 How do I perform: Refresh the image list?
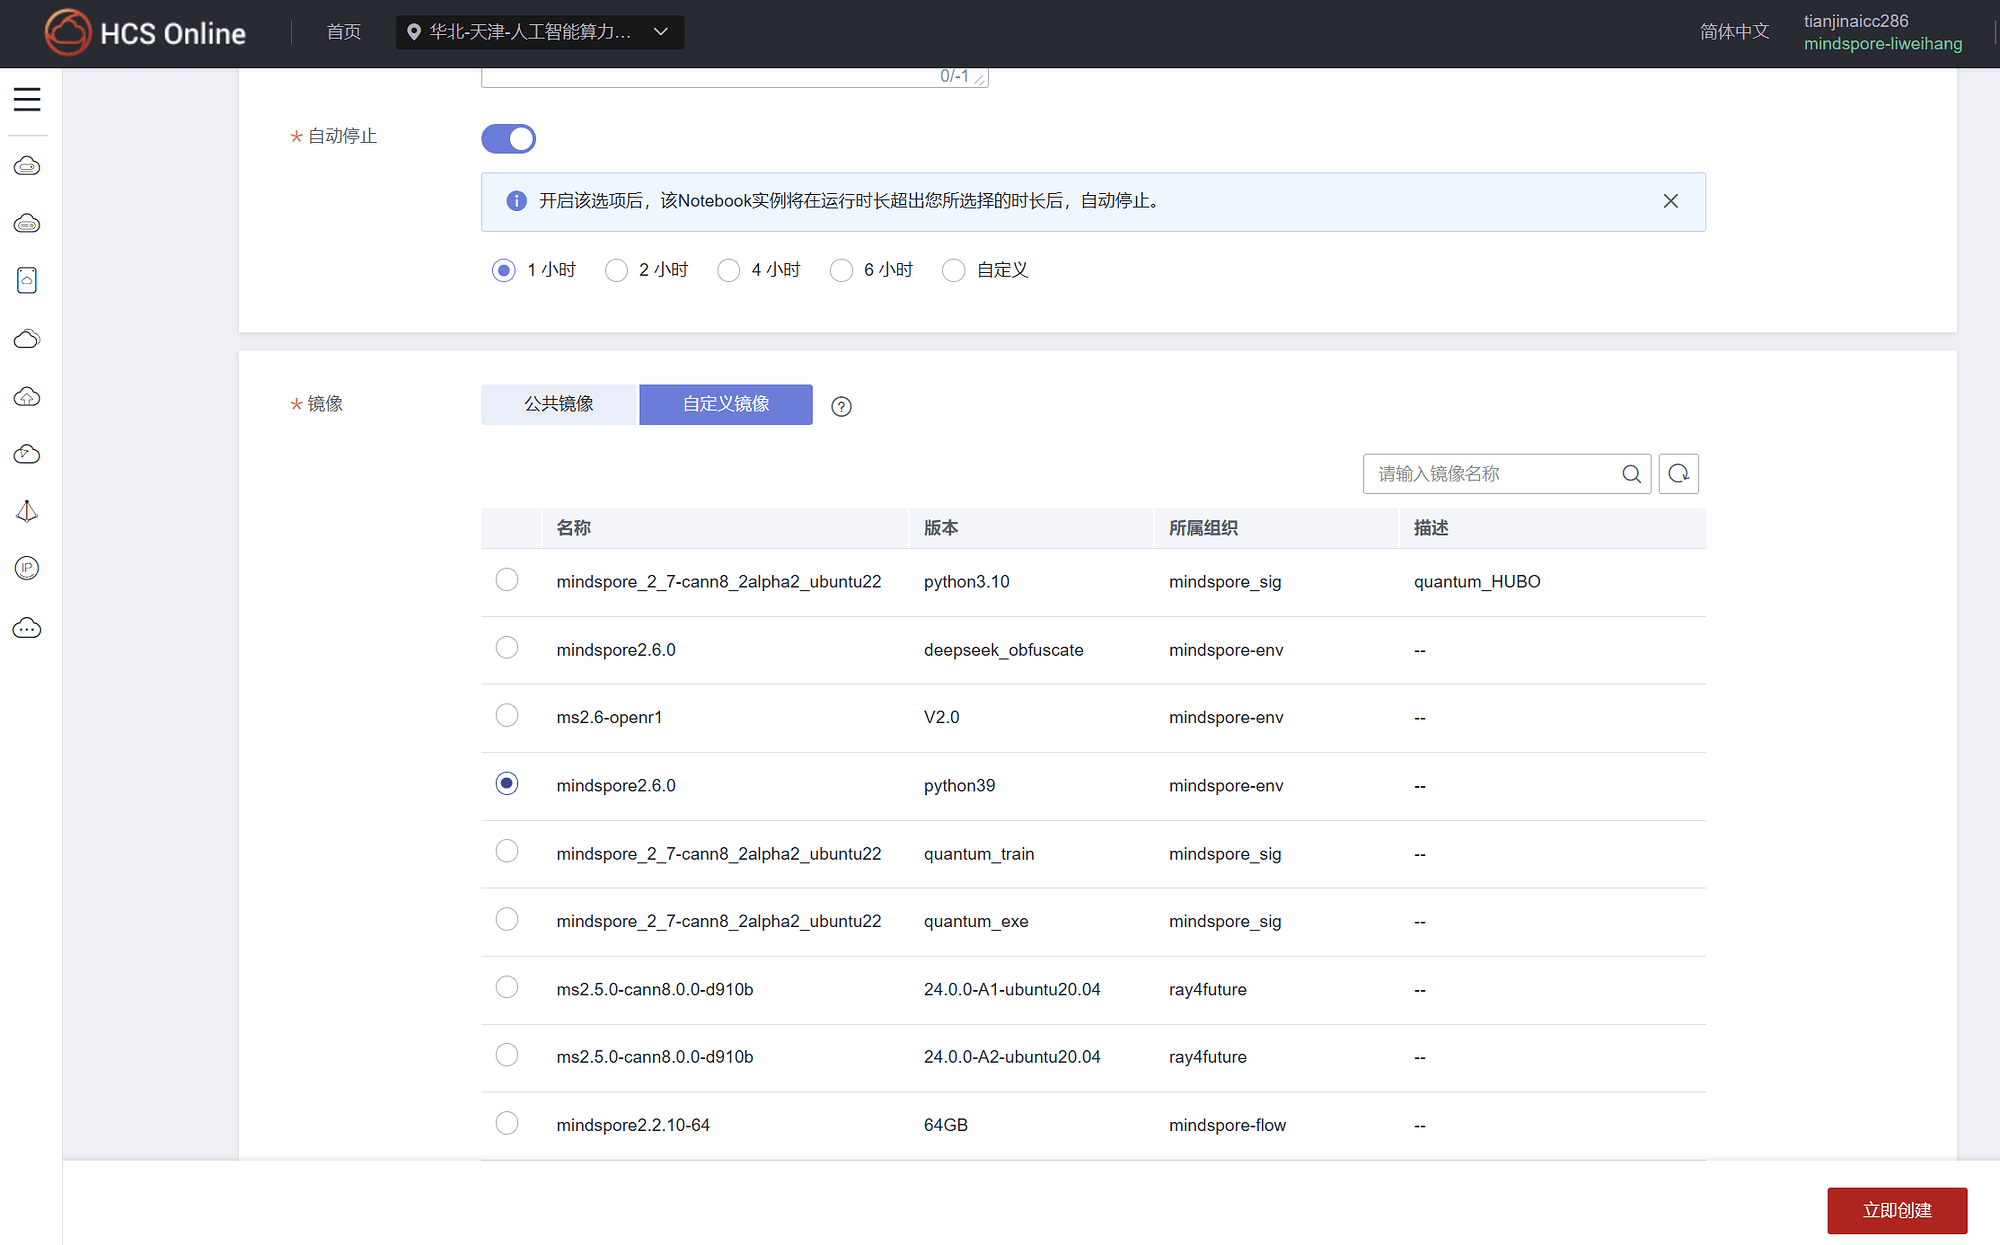[1678, 474]
